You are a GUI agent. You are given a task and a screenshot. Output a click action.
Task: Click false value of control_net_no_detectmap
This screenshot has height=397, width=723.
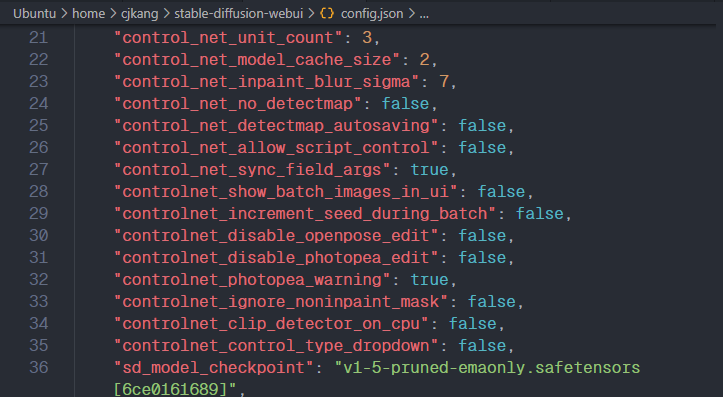pyautogui.click(x=405, y=104)
